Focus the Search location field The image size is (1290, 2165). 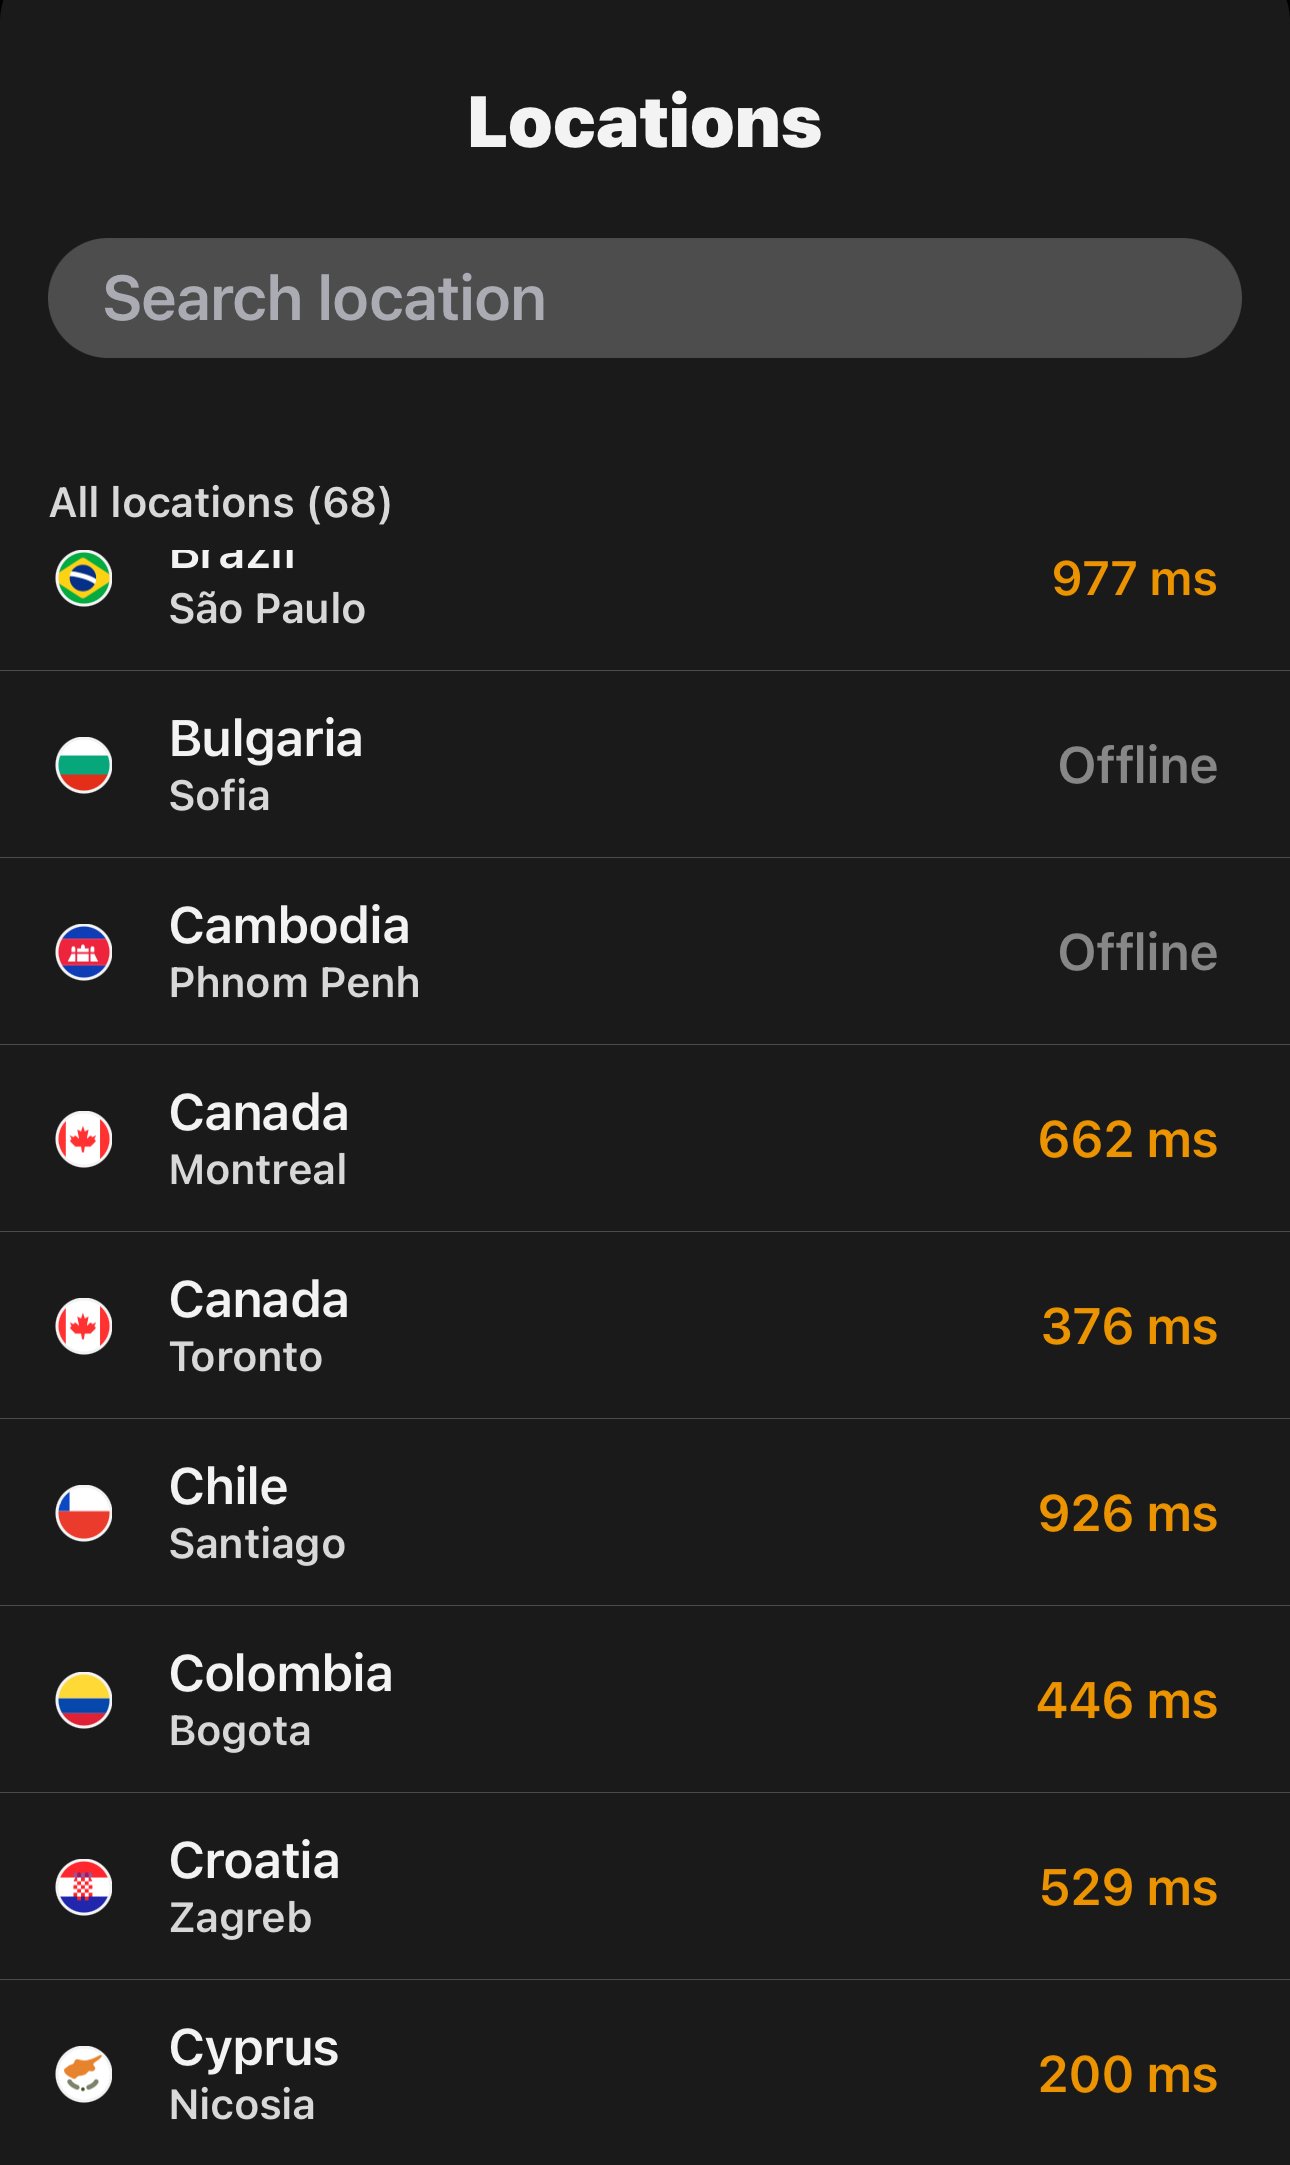pos(644,298)
